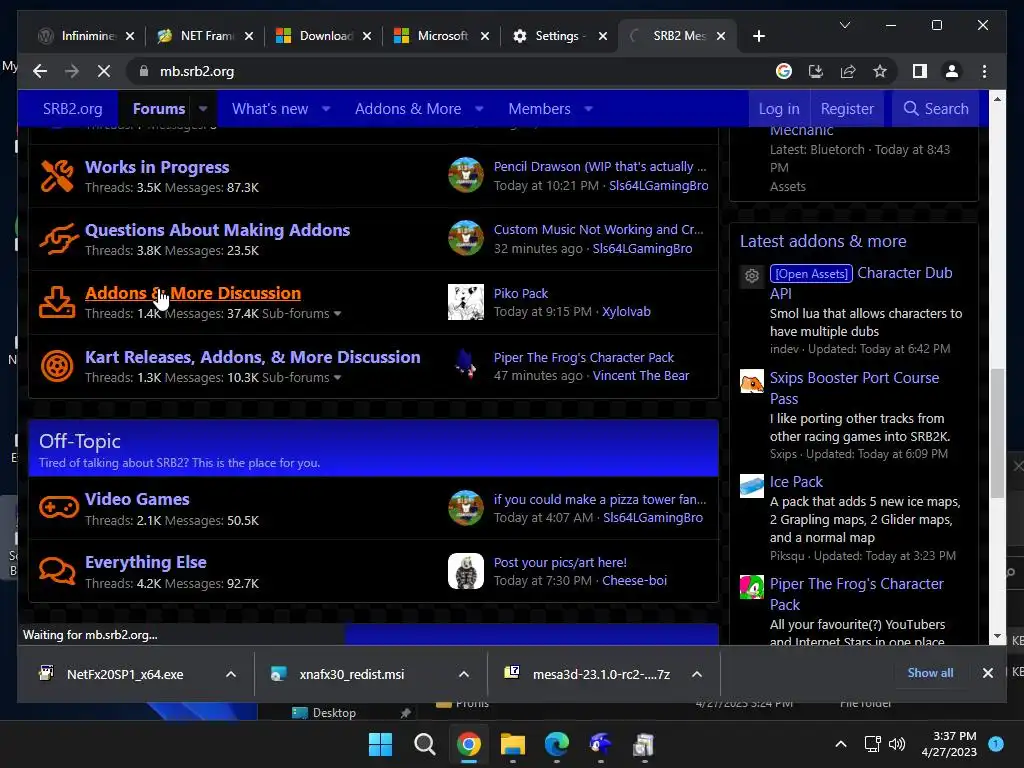Go back to the previous page

(40, 71)
